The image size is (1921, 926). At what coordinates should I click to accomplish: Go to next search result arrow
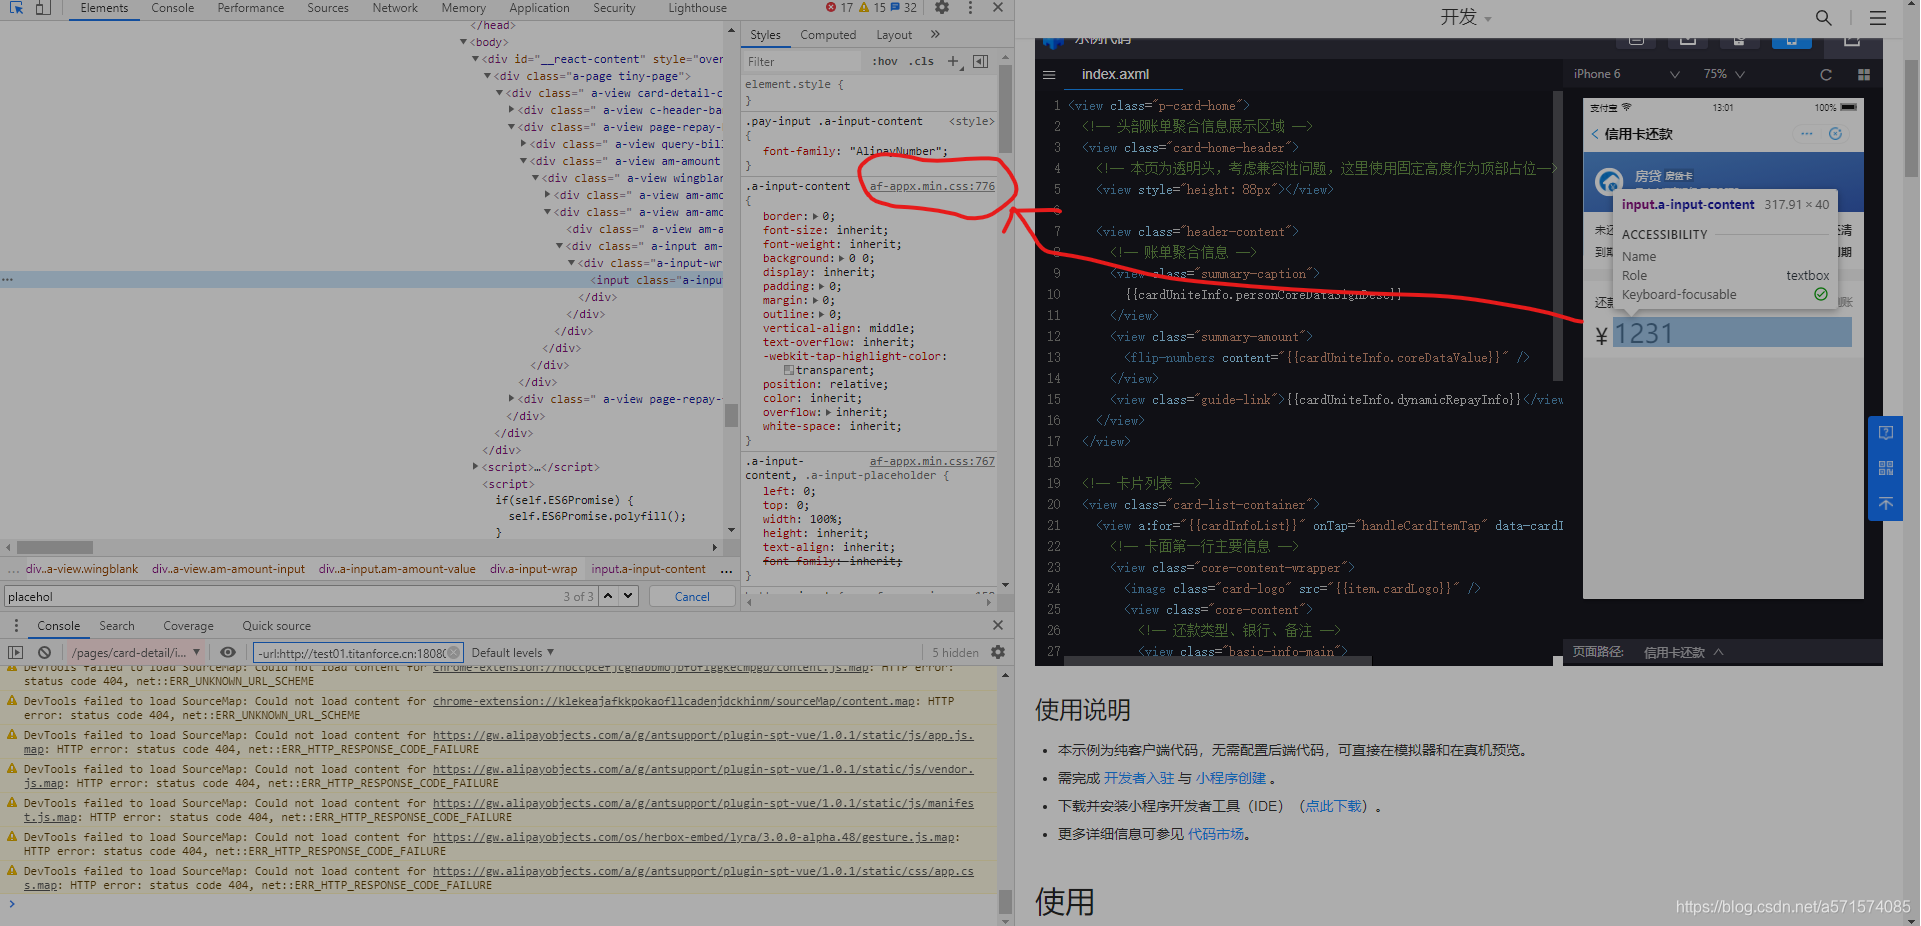[x=628, y=596]
